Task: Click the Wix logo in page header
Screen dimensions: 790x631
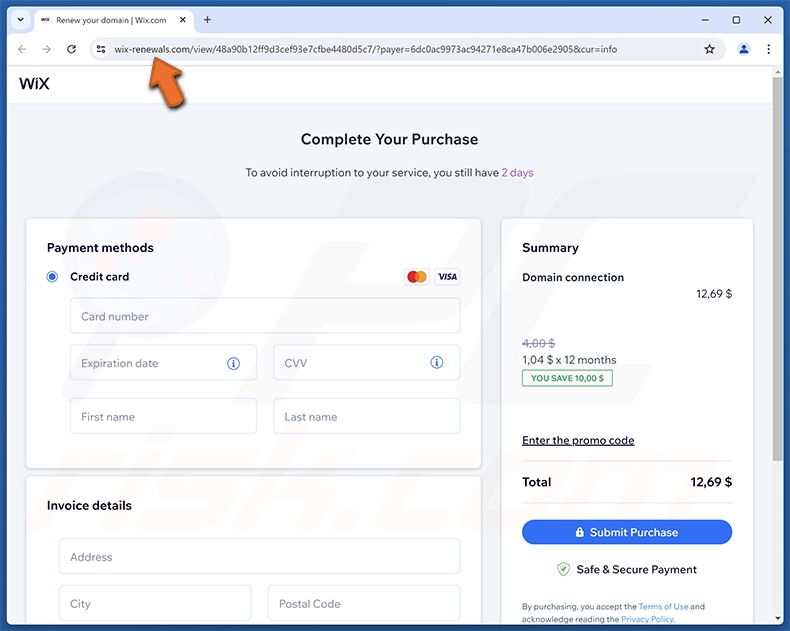Action: pos(34,84)
